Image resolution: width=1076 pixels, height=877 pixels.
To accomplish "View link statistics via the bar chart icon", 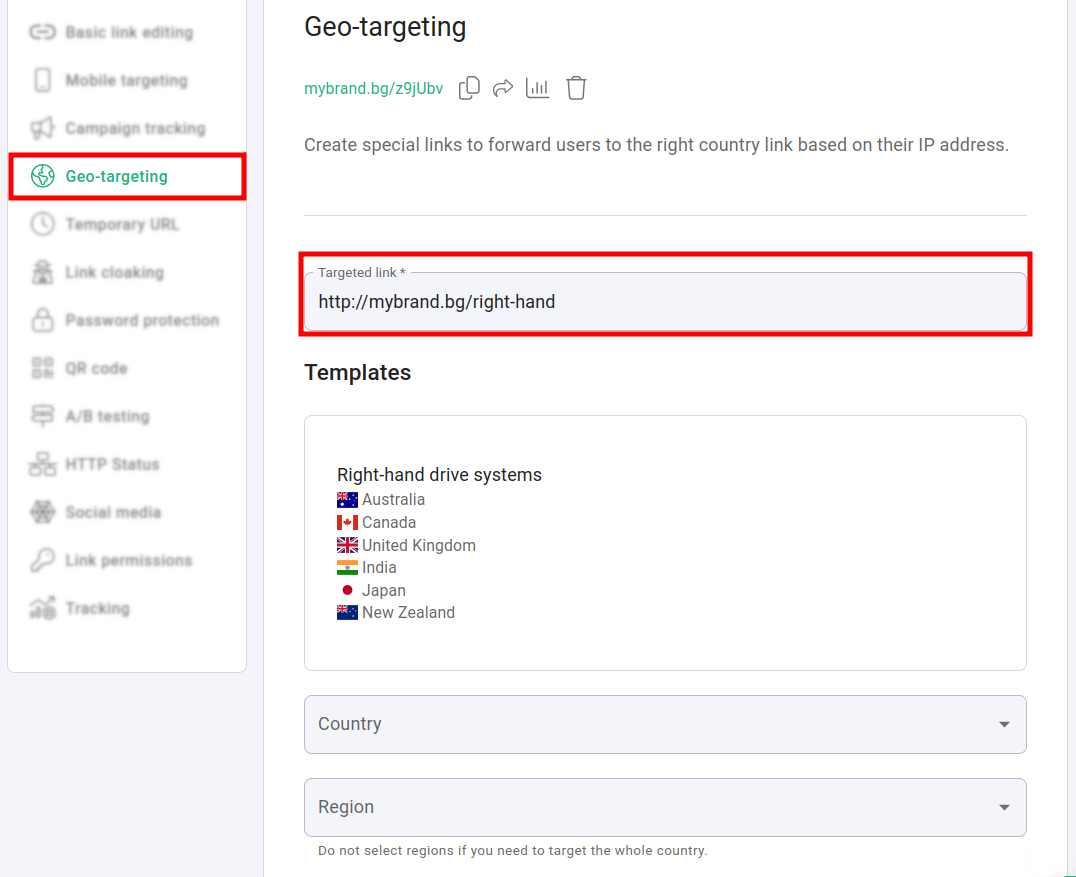I will [537, 88].
